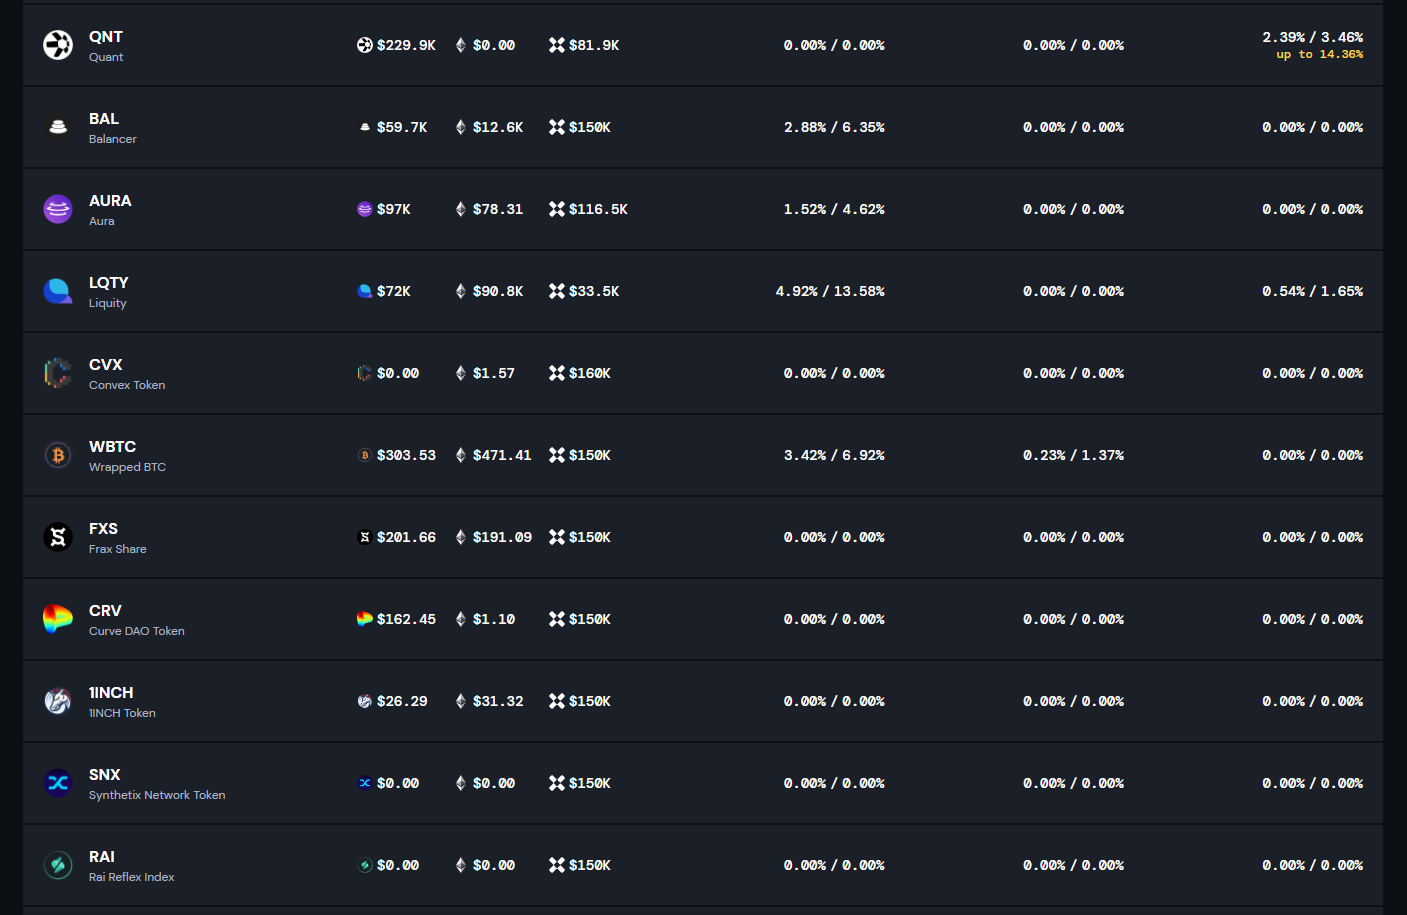The image size is (1407, 915).
Task: Click the SNX Synthetix logo
Action: click(58, 783)
